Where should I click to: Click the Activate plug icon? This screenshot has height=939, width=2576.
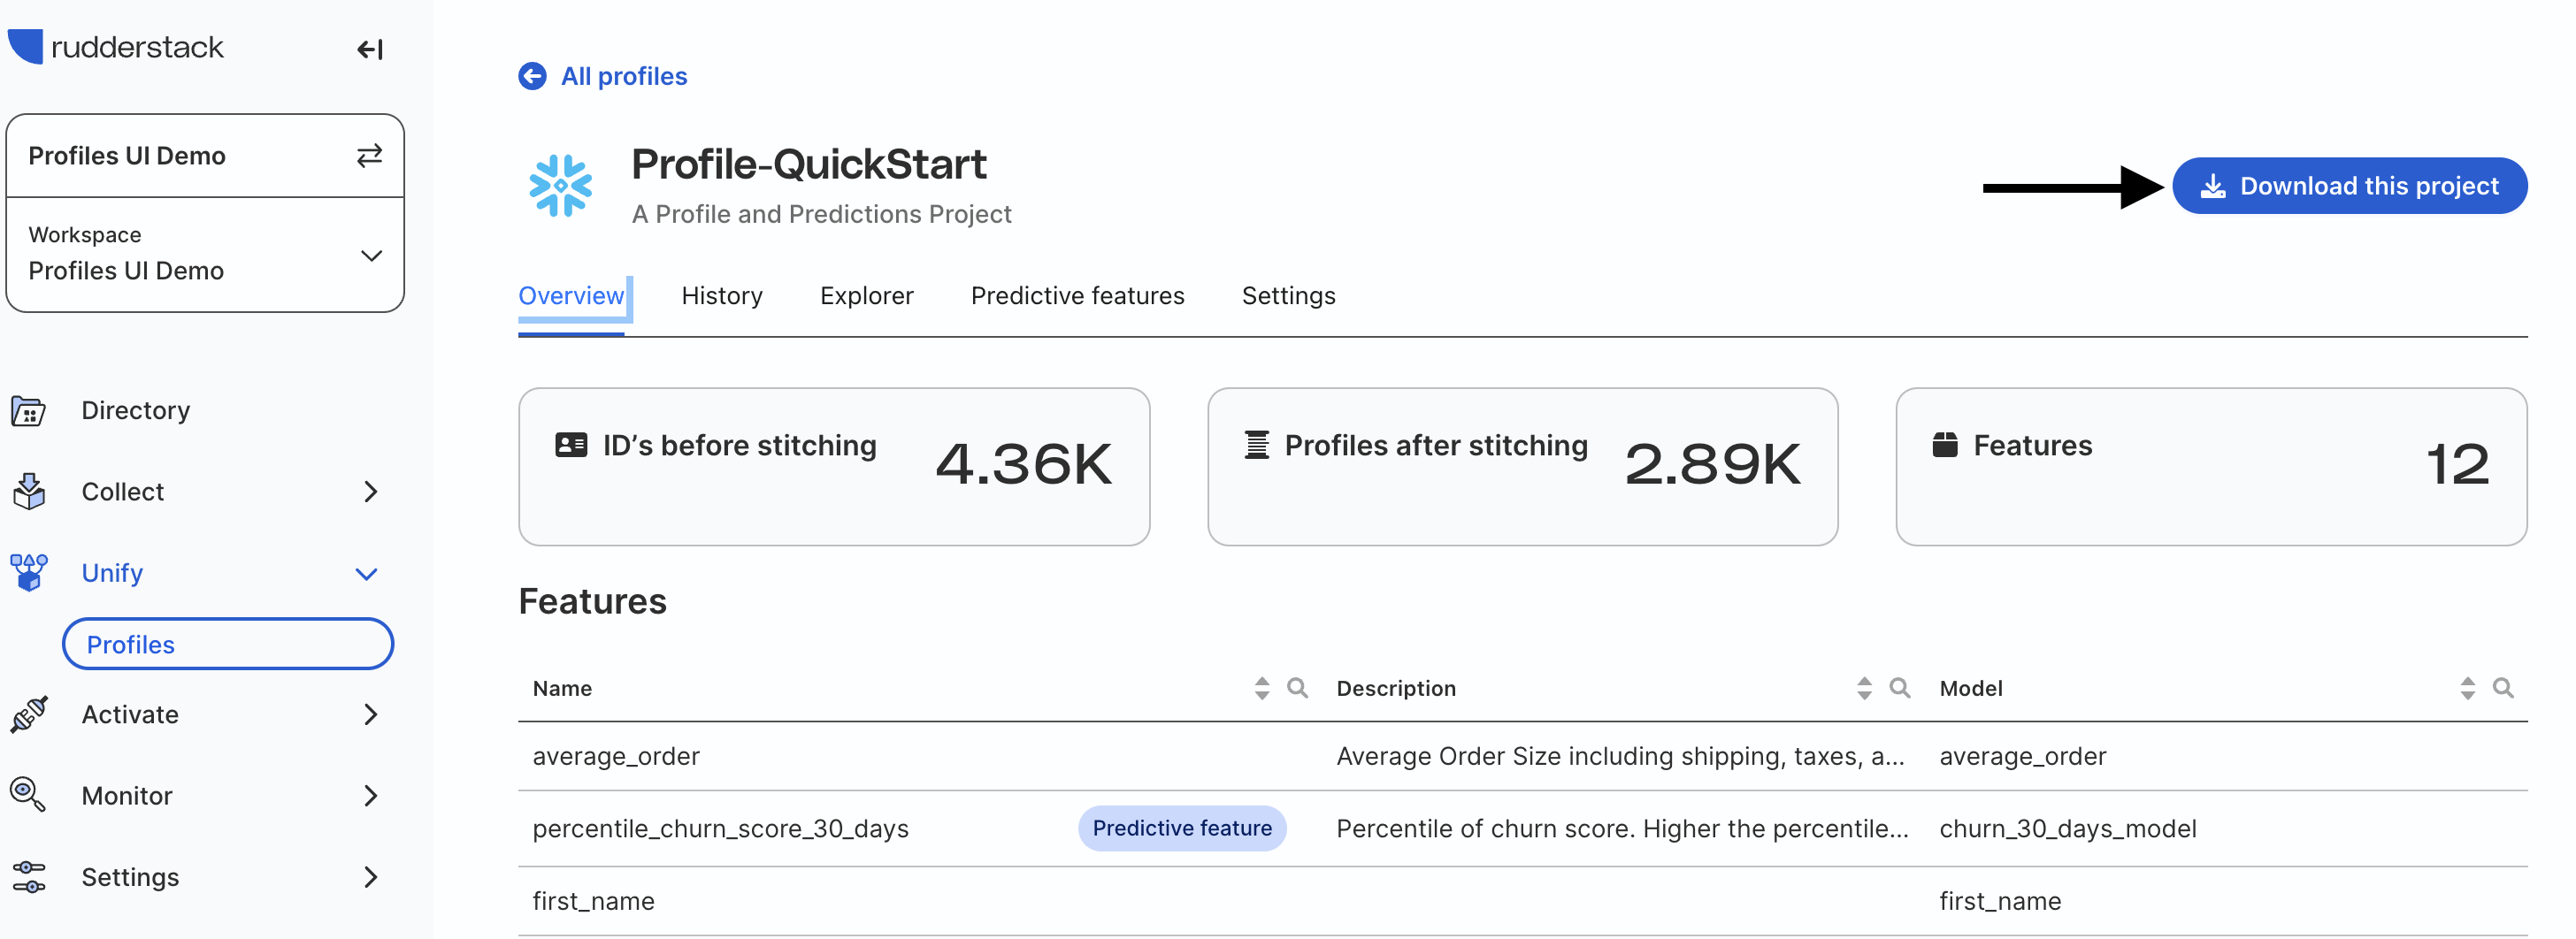click(x=28, y=714)
